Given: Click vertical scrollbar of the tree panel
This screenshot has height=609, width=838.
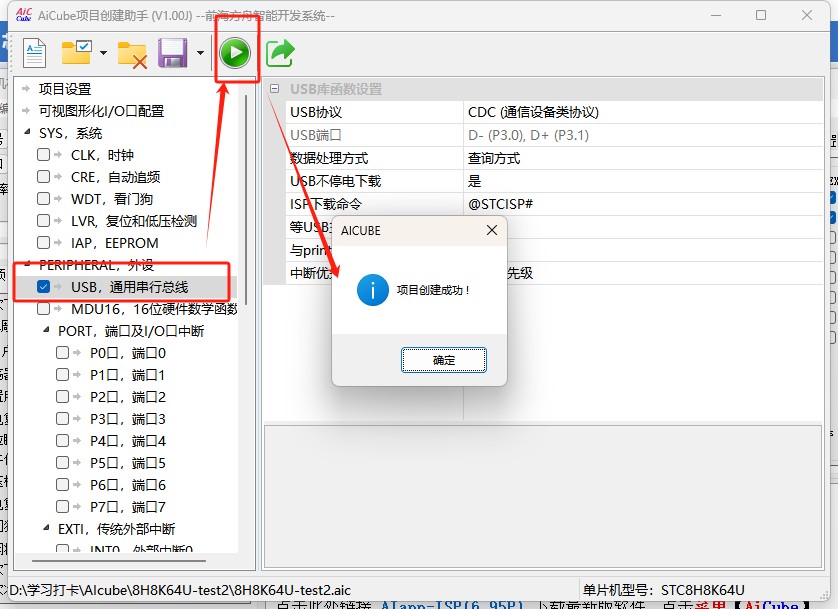Looking at the screenshot, I should click(246, 200).
